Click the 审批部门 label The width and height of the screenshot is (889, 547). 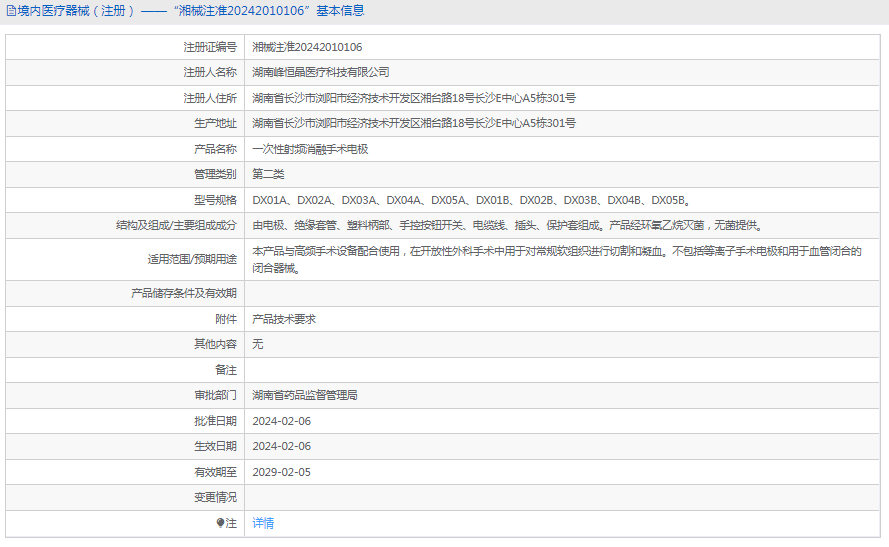(215, 395)
